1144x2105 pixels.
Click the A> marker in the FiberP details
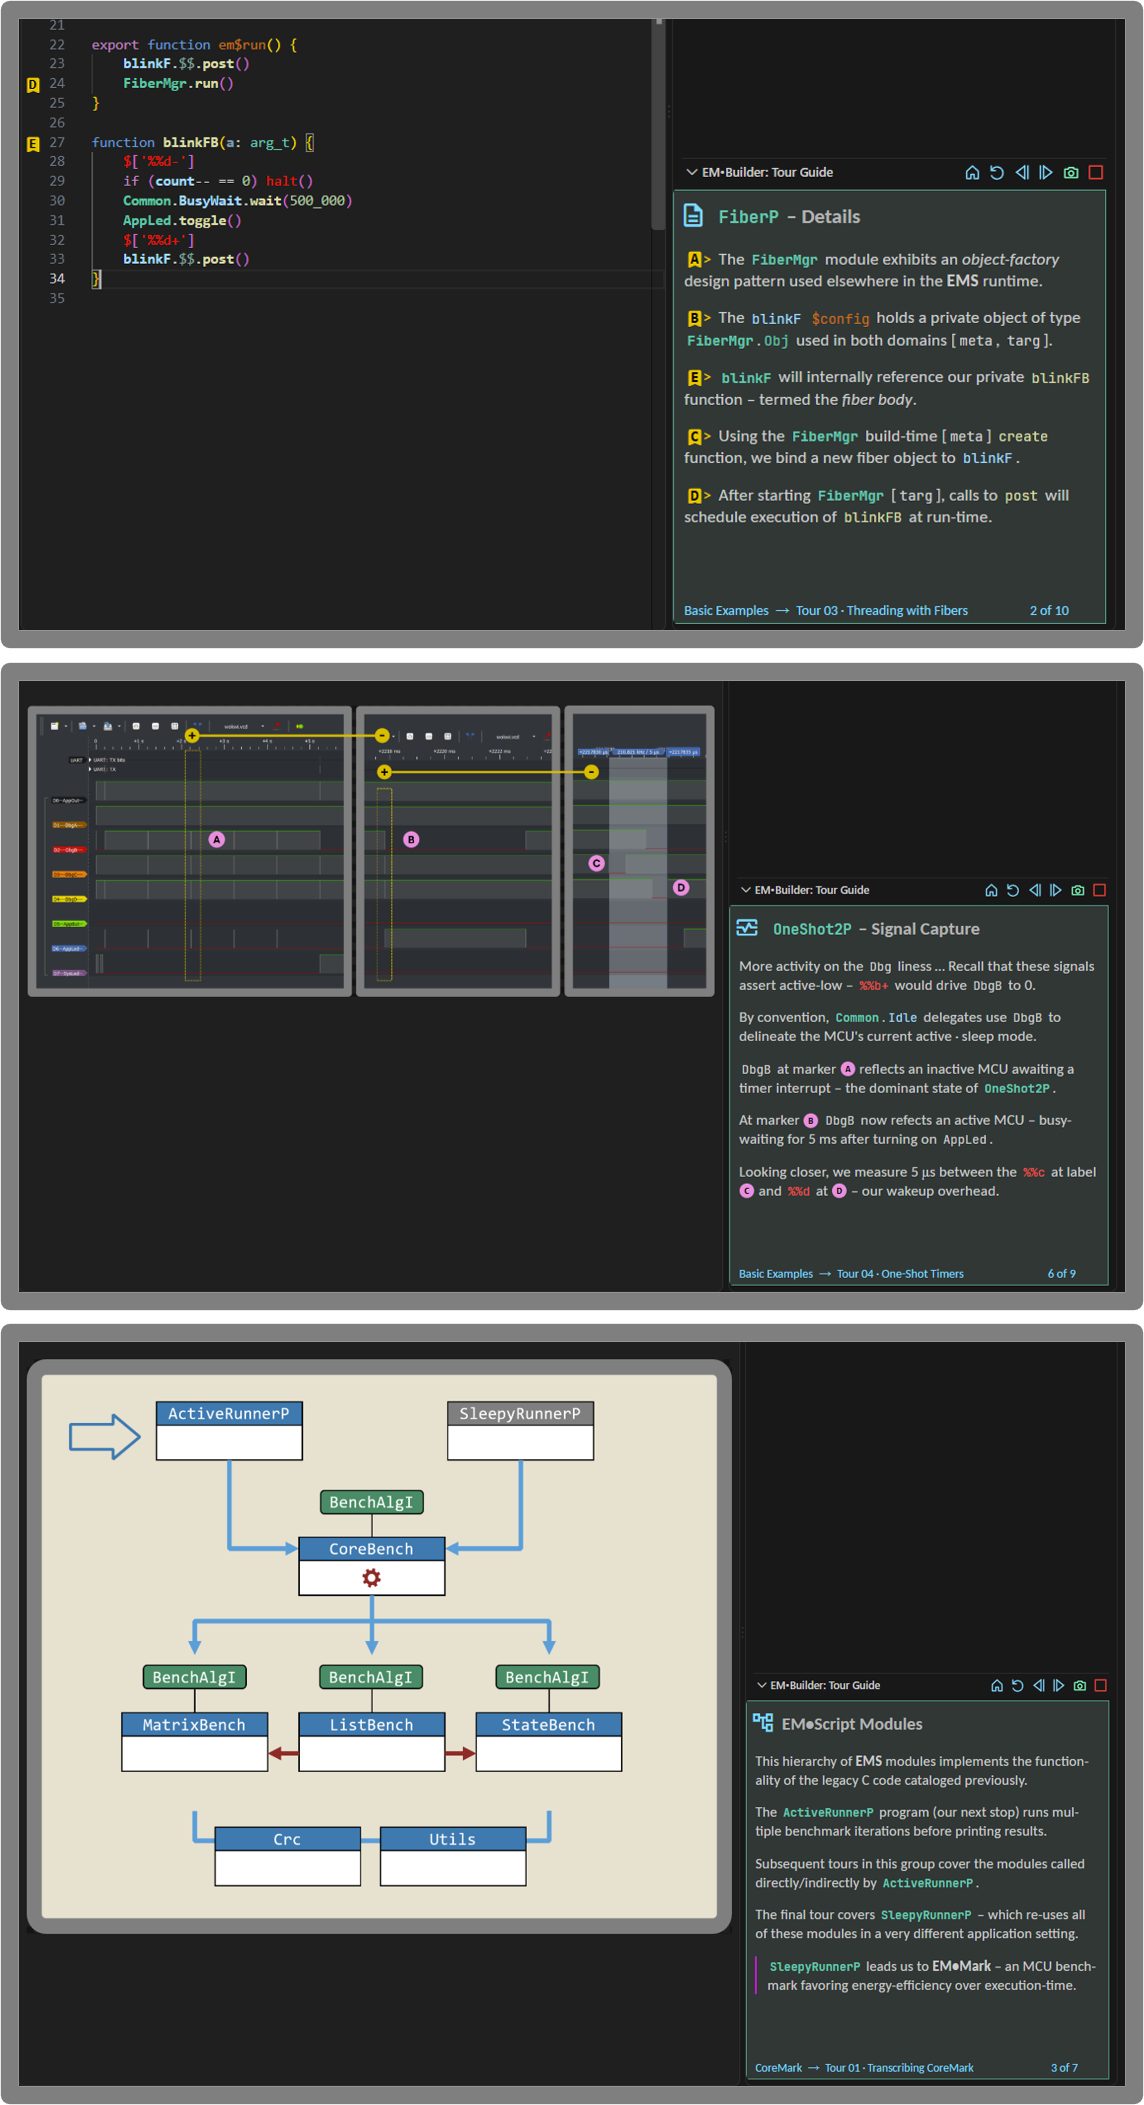coord(698,260)
